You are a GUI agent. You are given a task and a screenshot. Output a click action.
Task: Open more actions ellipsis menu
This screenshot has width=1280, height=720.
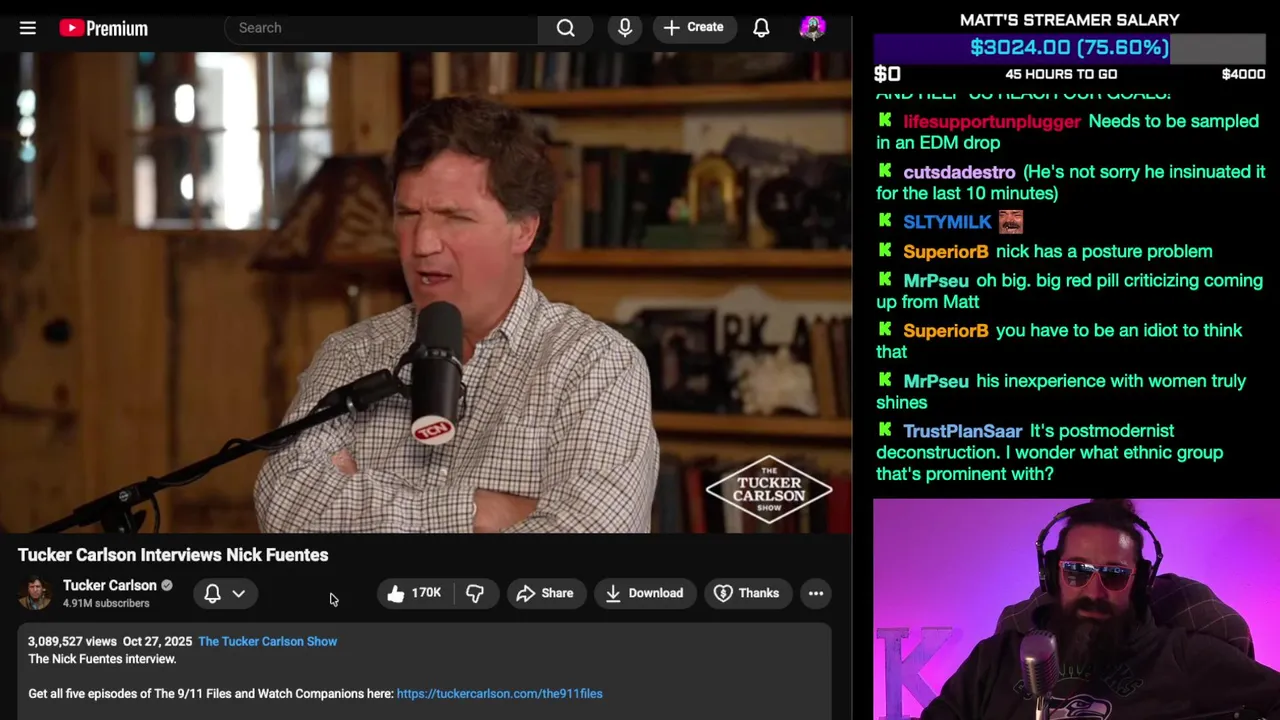(x=816, y=593)
